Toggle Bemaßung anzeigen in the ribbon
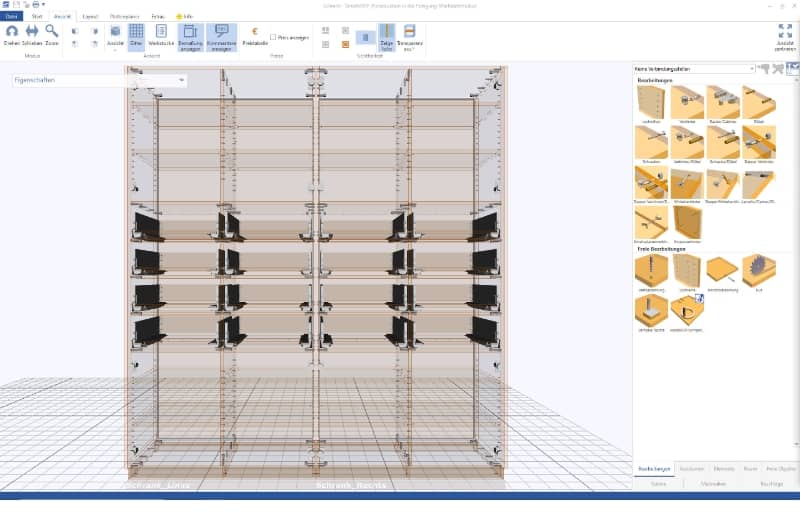Screen dimensions: 800x520 point(190,37)
